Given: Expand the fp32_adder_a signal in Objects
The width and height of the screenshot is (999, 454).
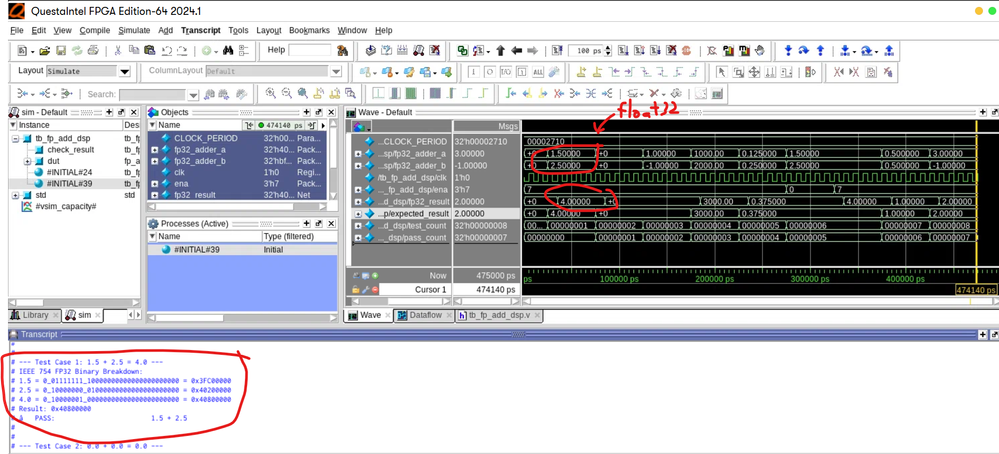Looking at the screenshot, I should [155, 149].
